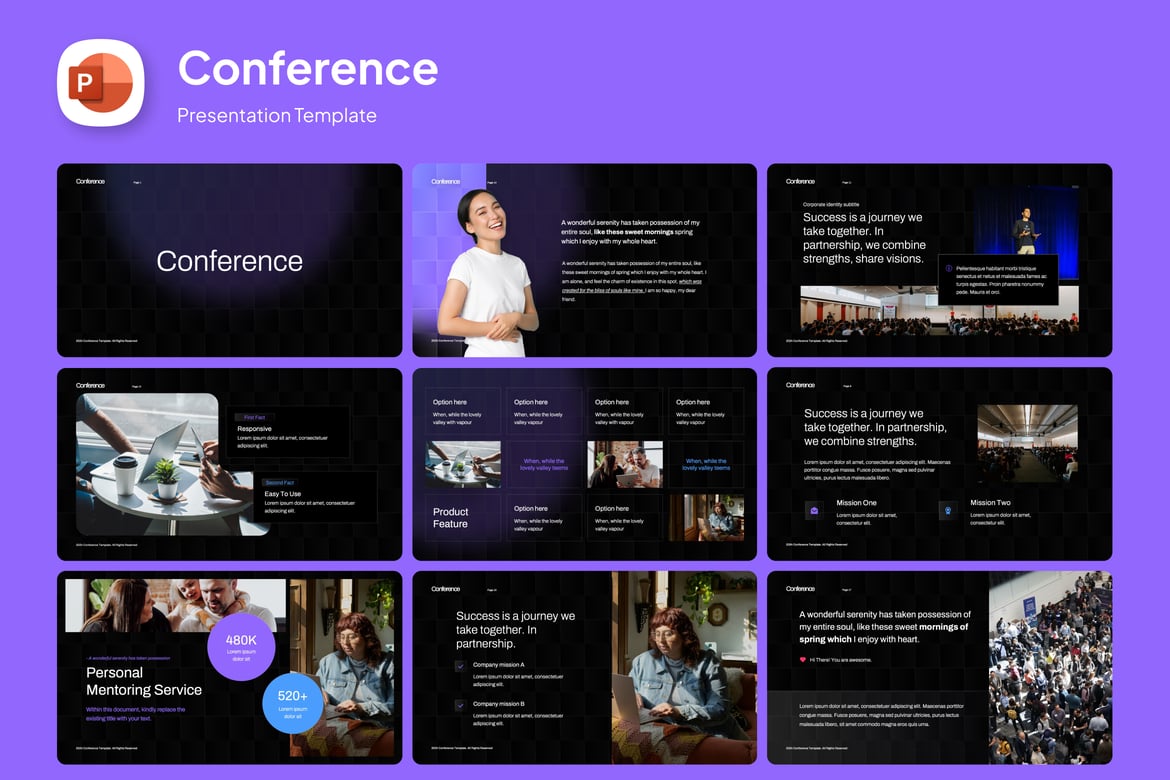Viewport: 1170px width, 780px height.
Task: Click the Pellentesque habitant note box
Action: [x=998, y=280]
